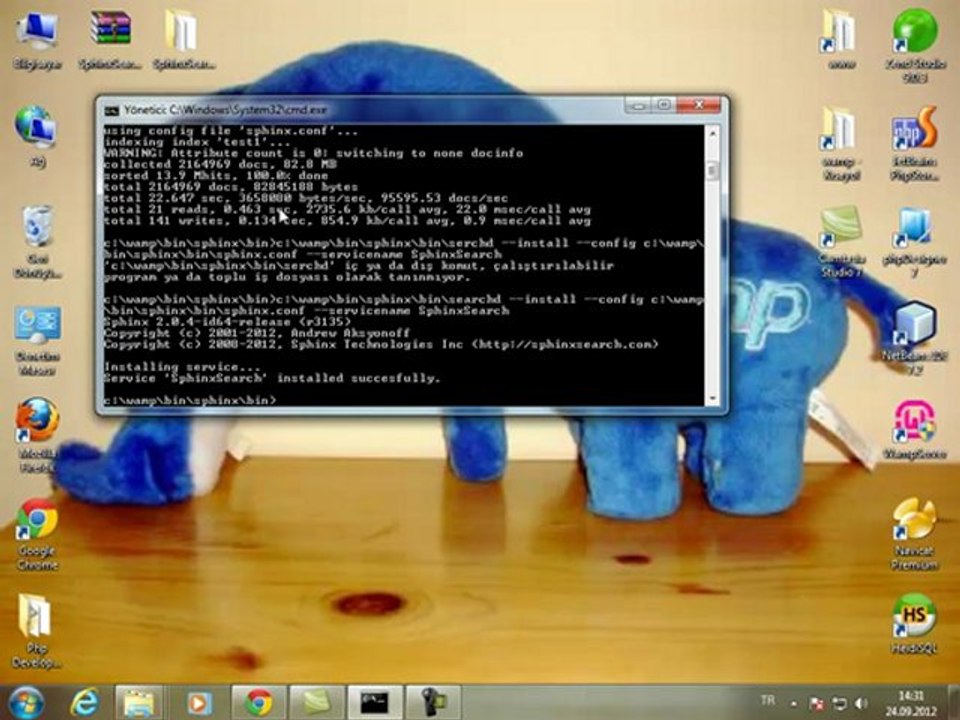Minimize the cmd.exe window
The image size is (960, 720).
[639, 105]
